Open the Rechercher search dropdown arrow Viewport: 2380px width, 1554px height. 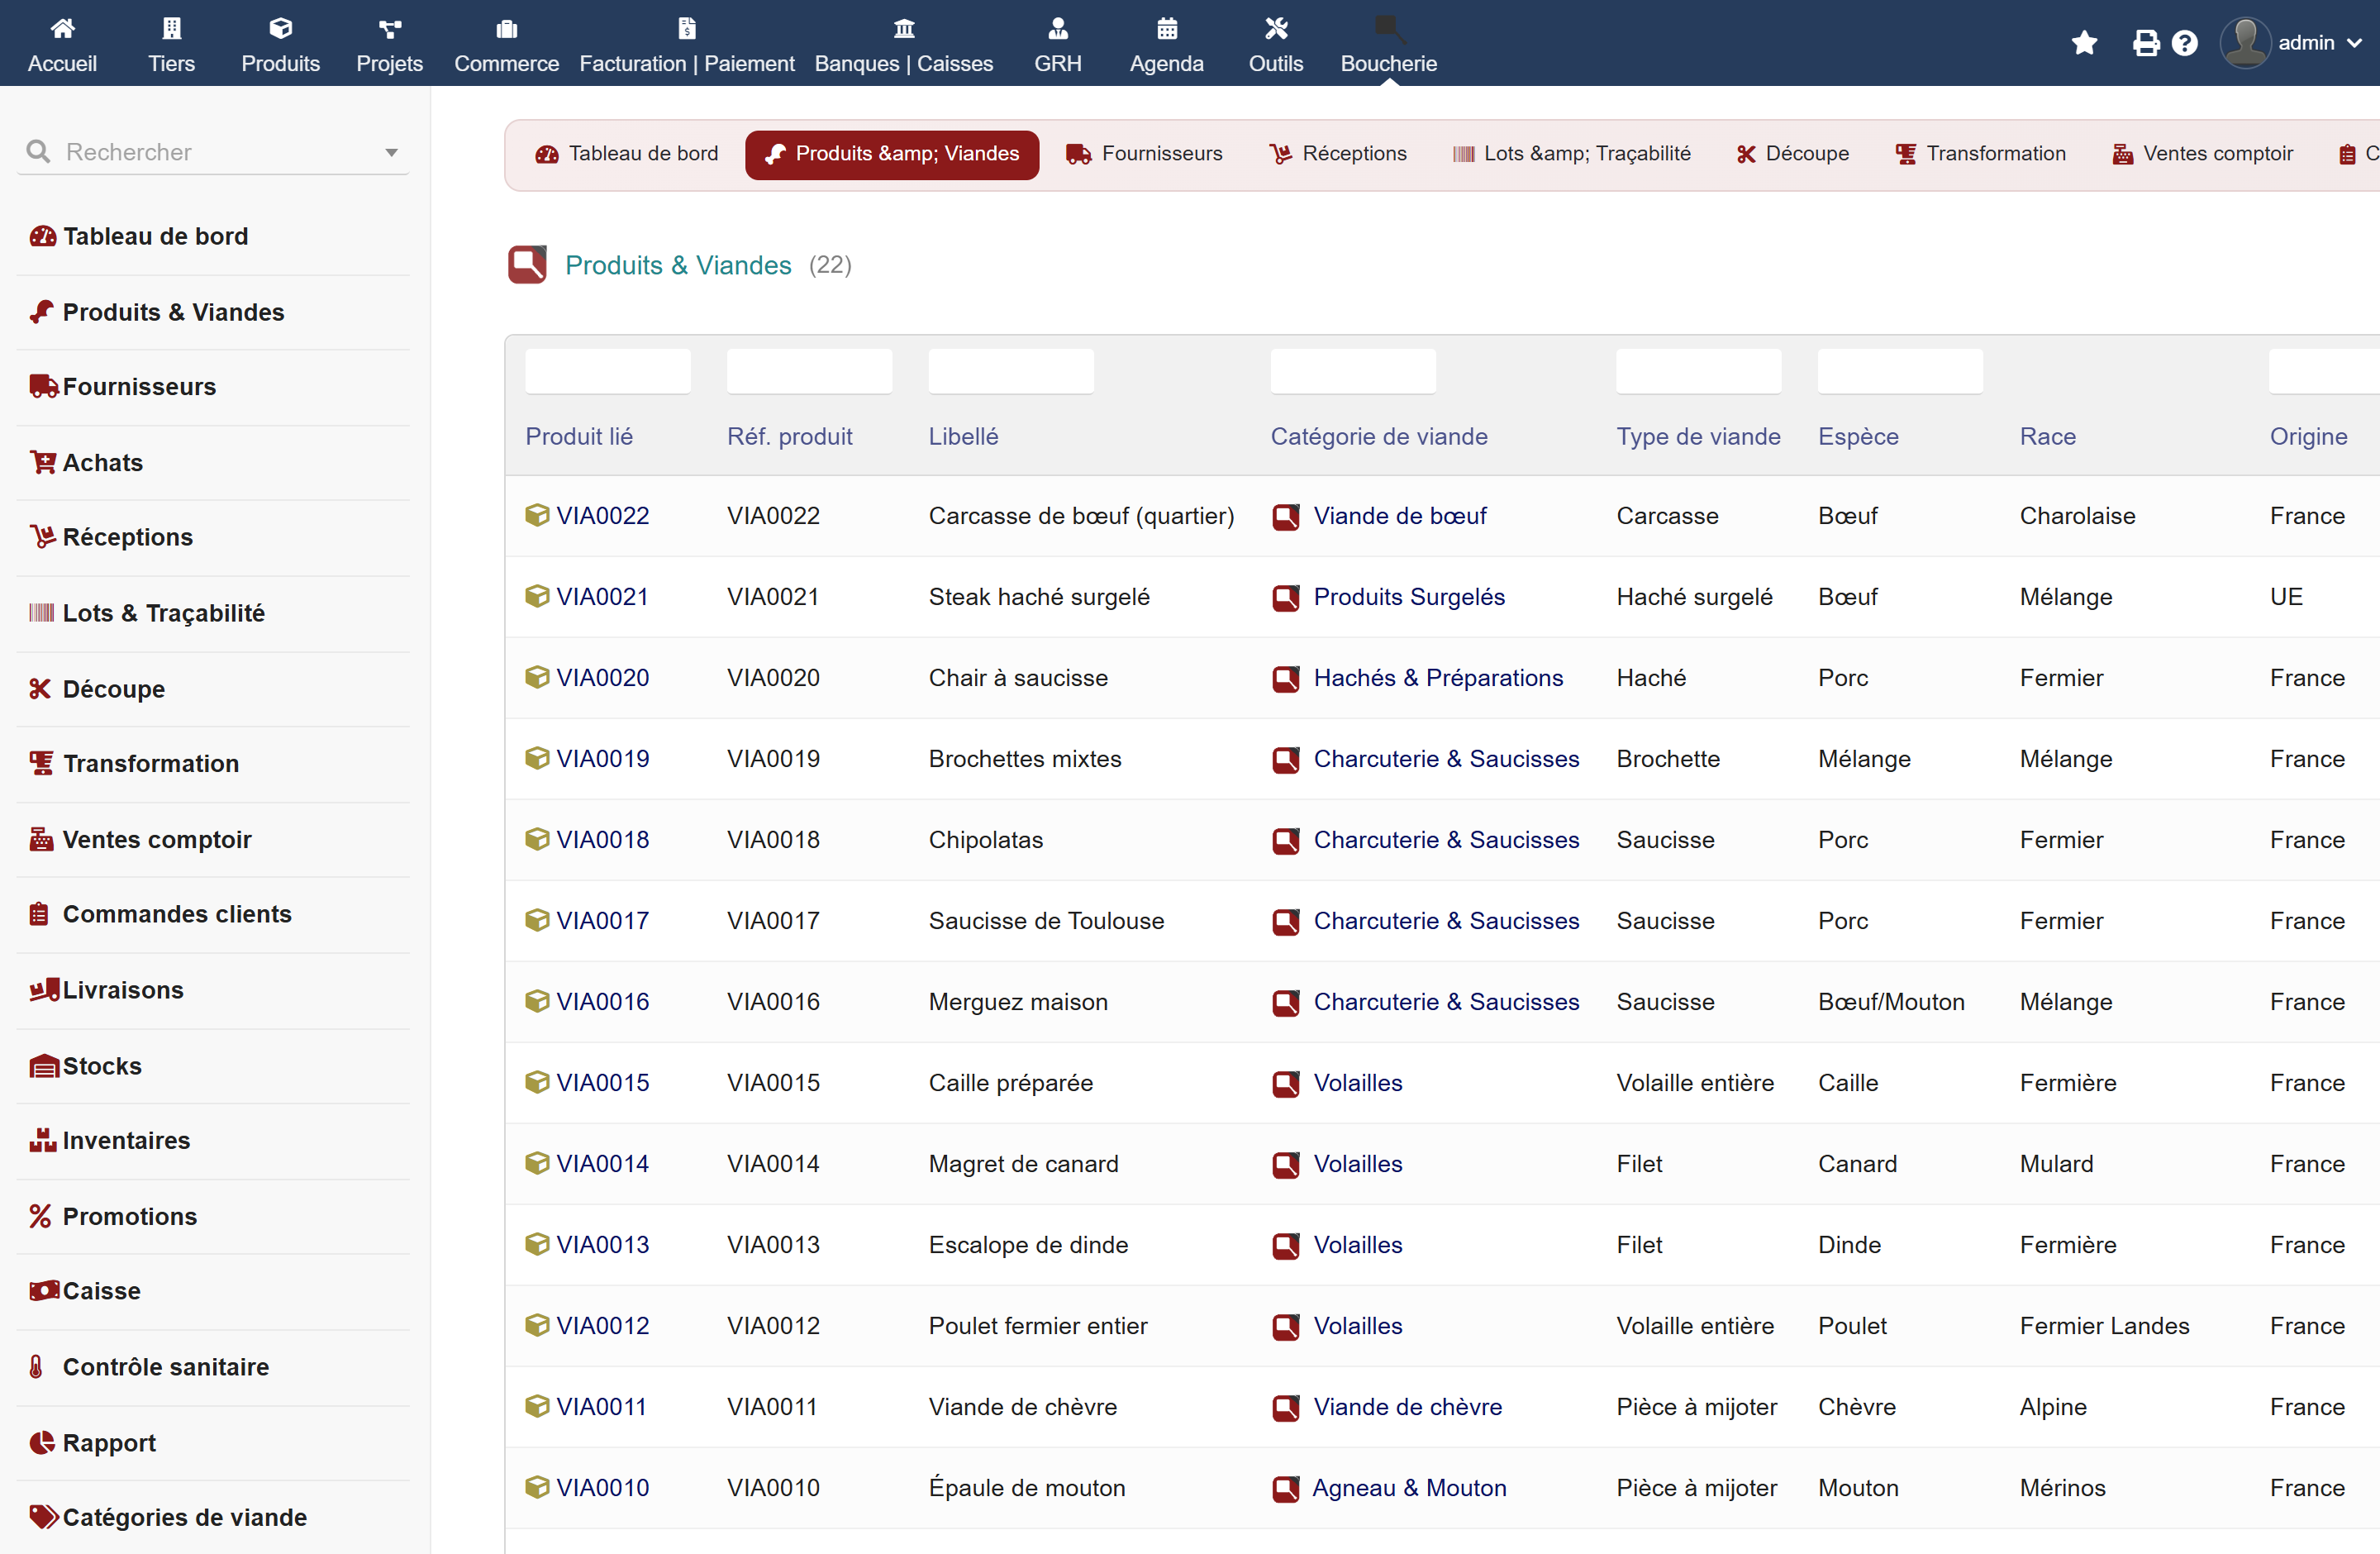click(x=391, y=153)
